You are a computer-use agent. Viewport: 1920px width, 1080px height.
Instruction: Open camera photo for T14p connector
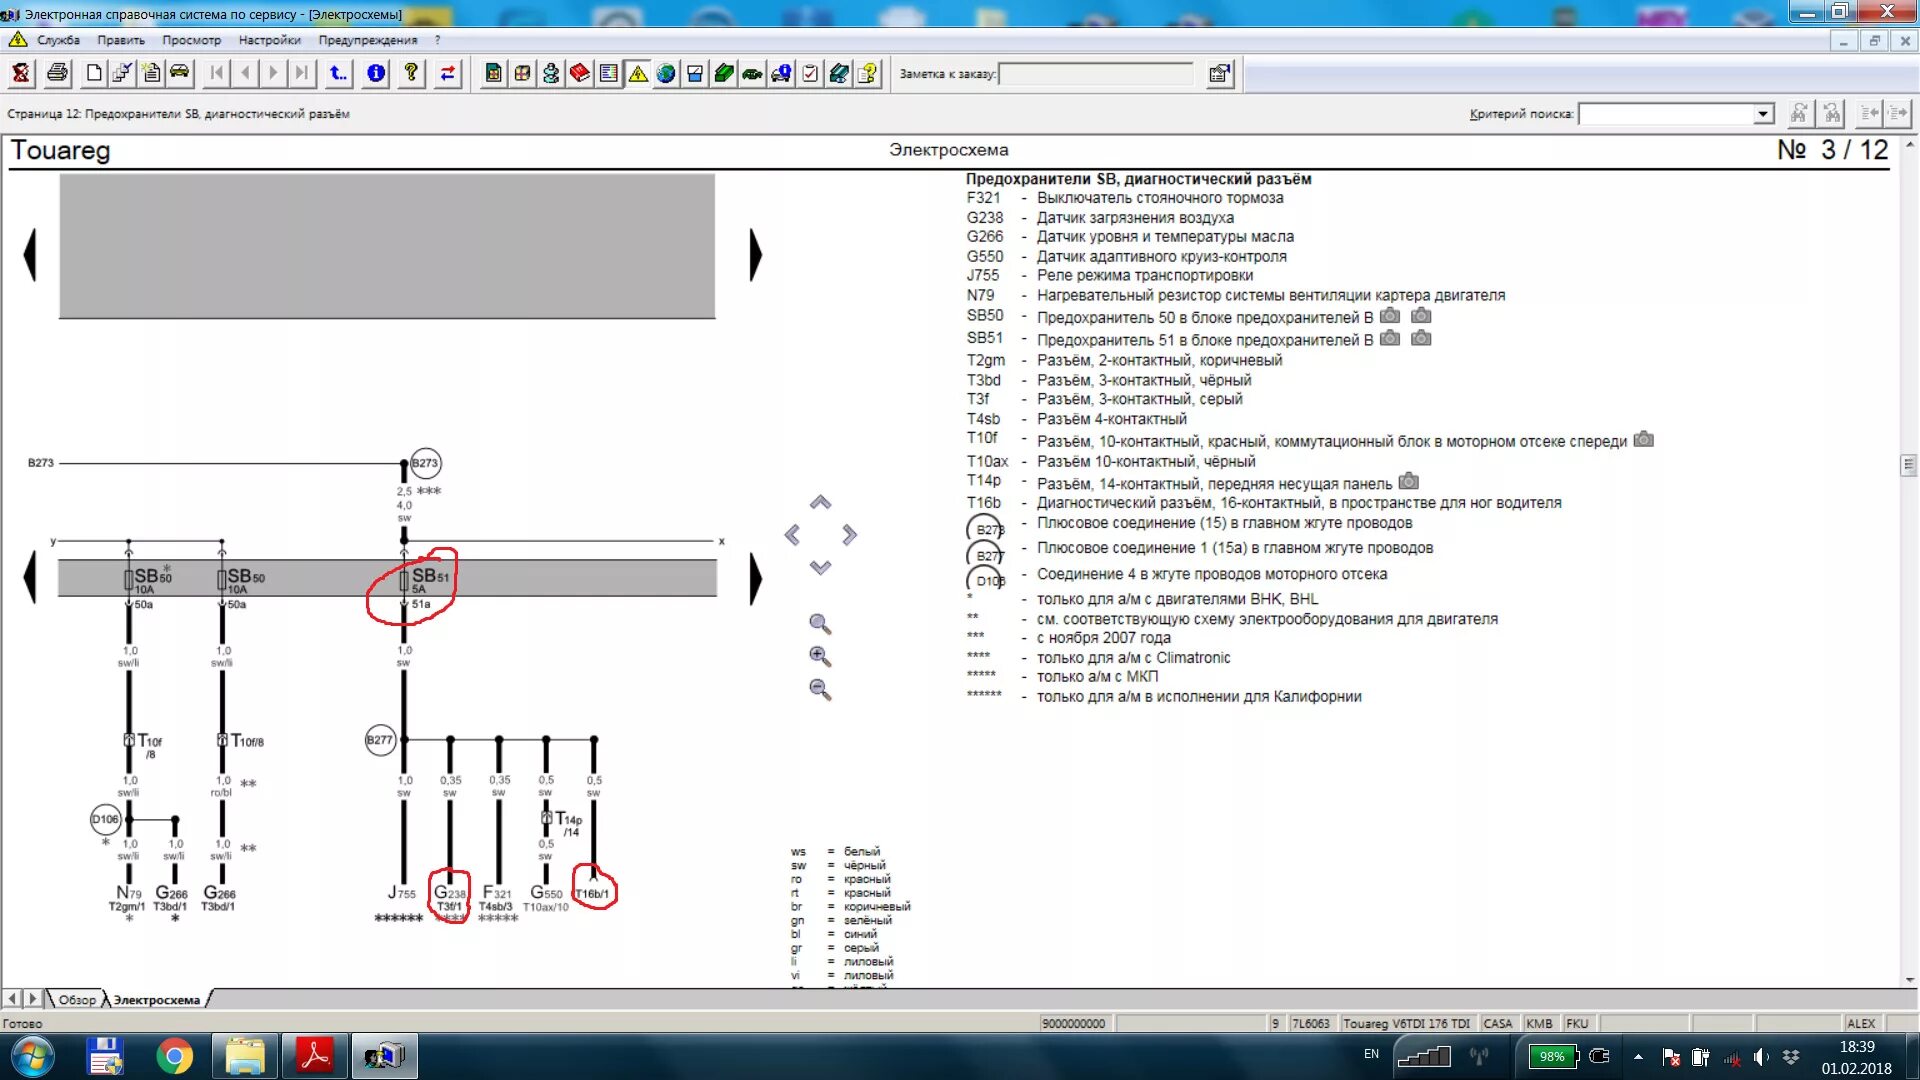point(1408,481)
